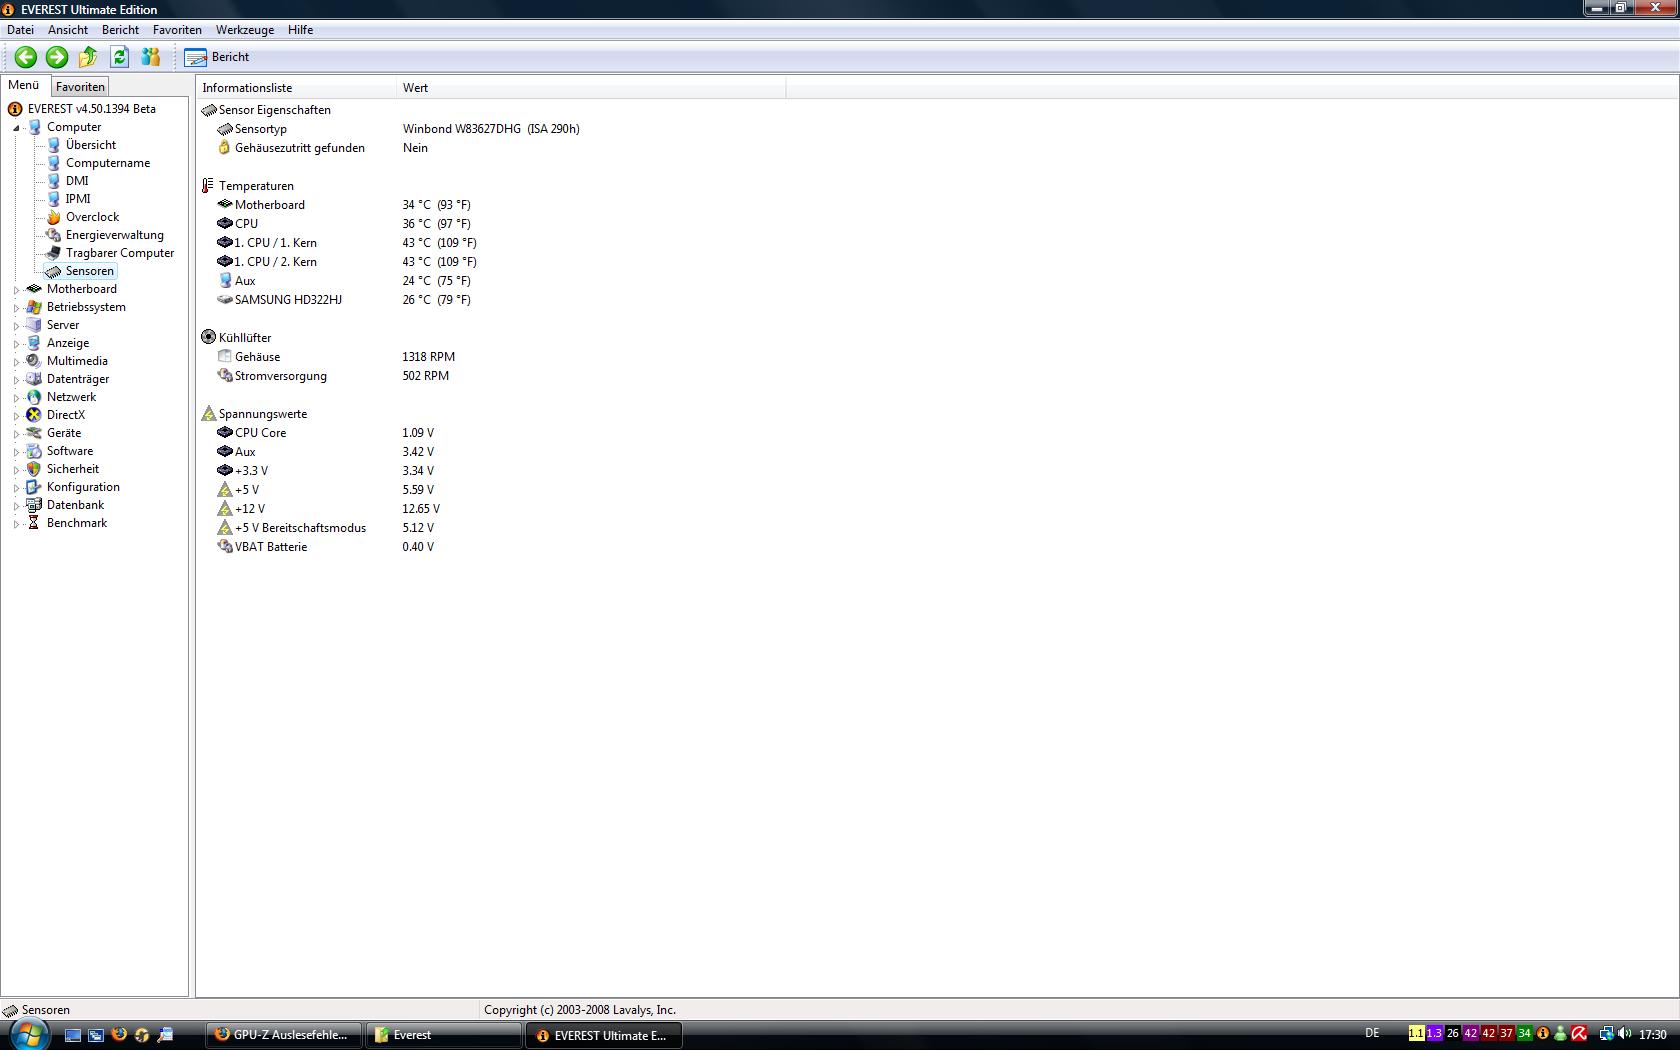The height and width of the screenshot is (1050, 1680).
Task: Open the Bericht menu
Action: point(120,30)
